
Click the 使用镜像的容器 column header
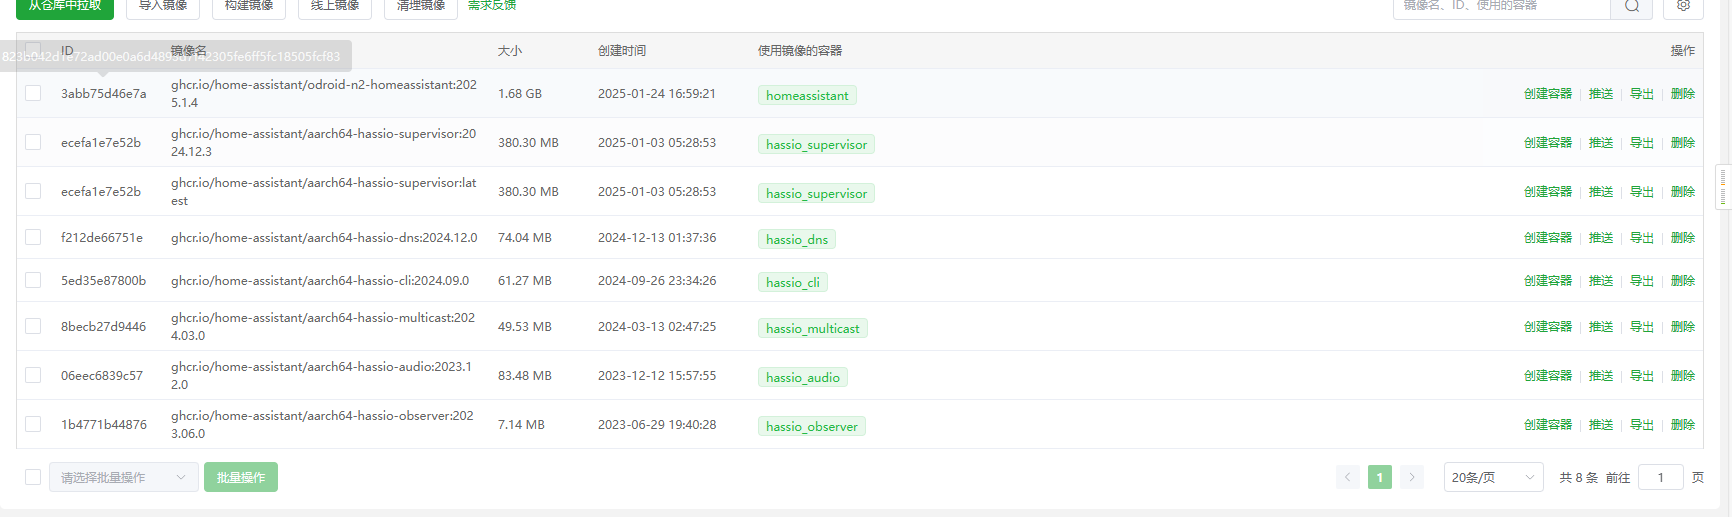(800, 50)
